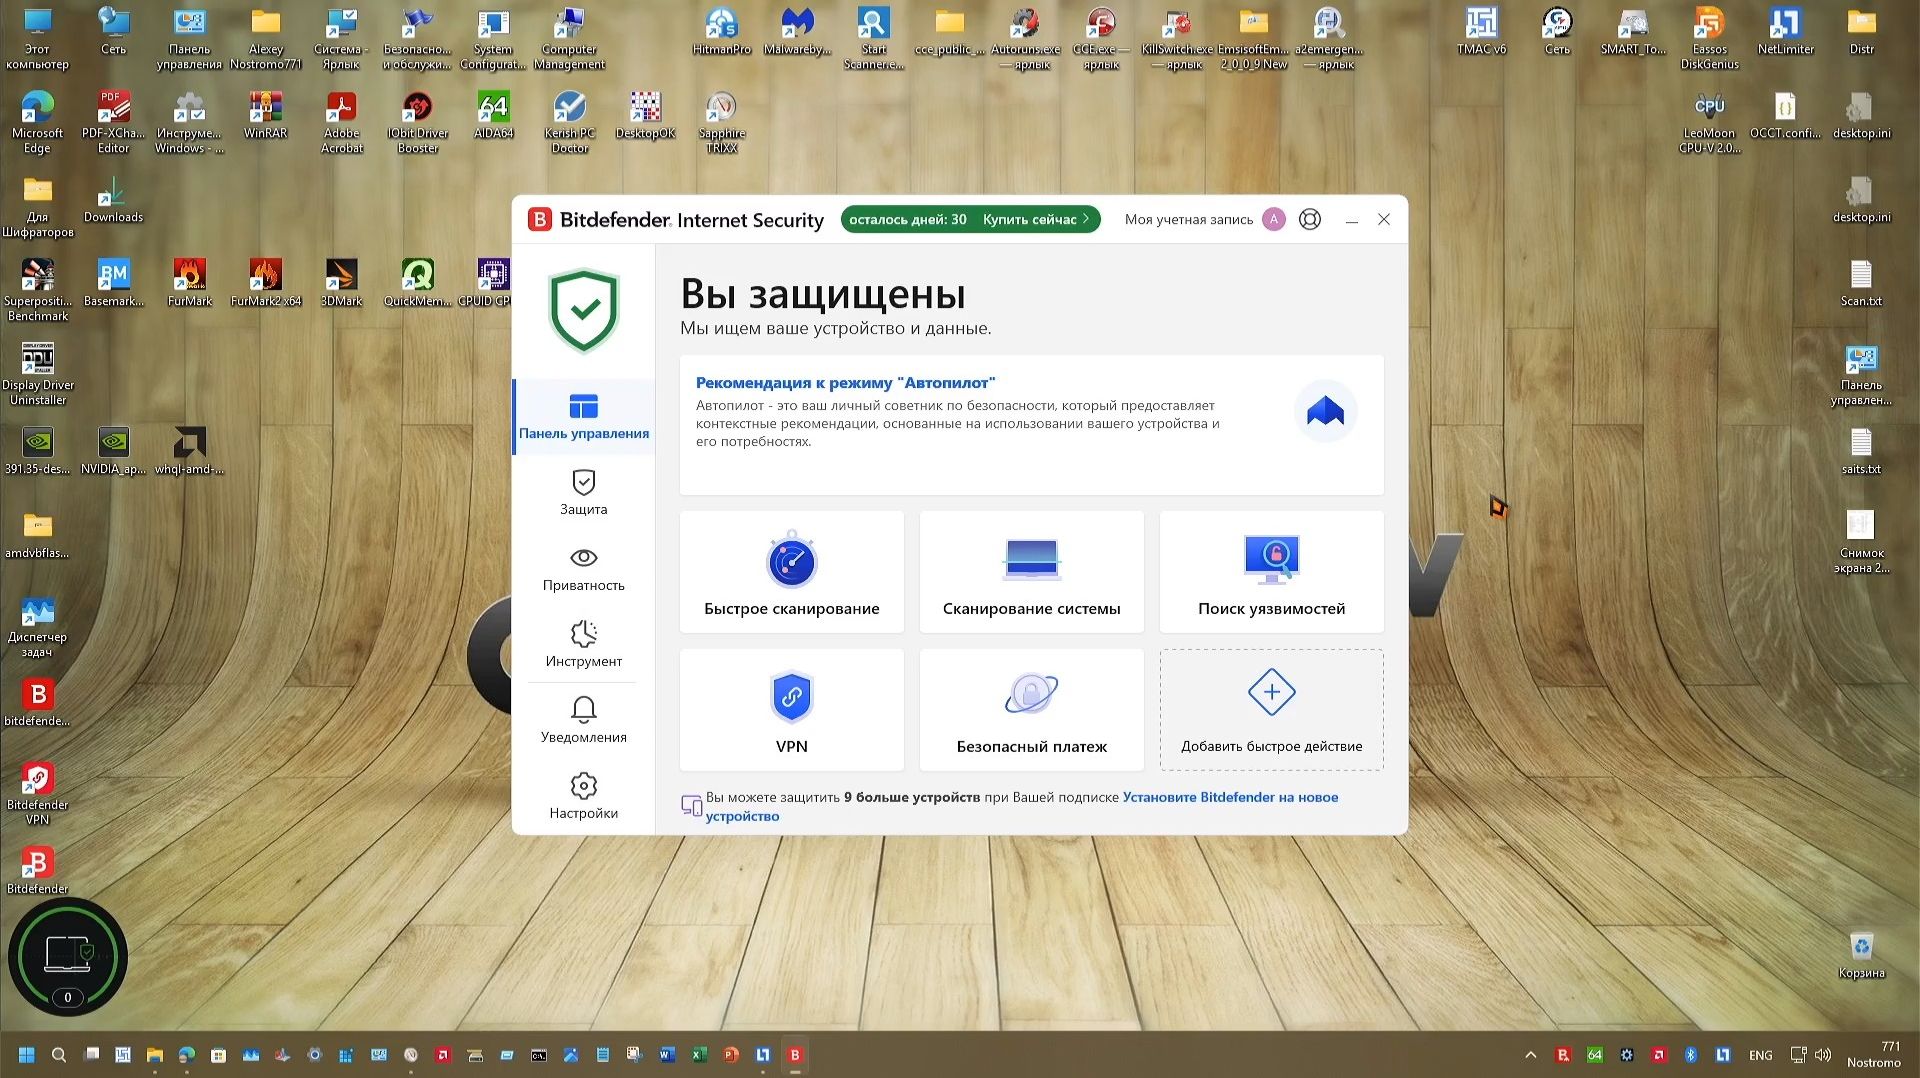Go to Приватность section
Image resolution: width=1920 pixels, height=1078 pixels.
584,569
